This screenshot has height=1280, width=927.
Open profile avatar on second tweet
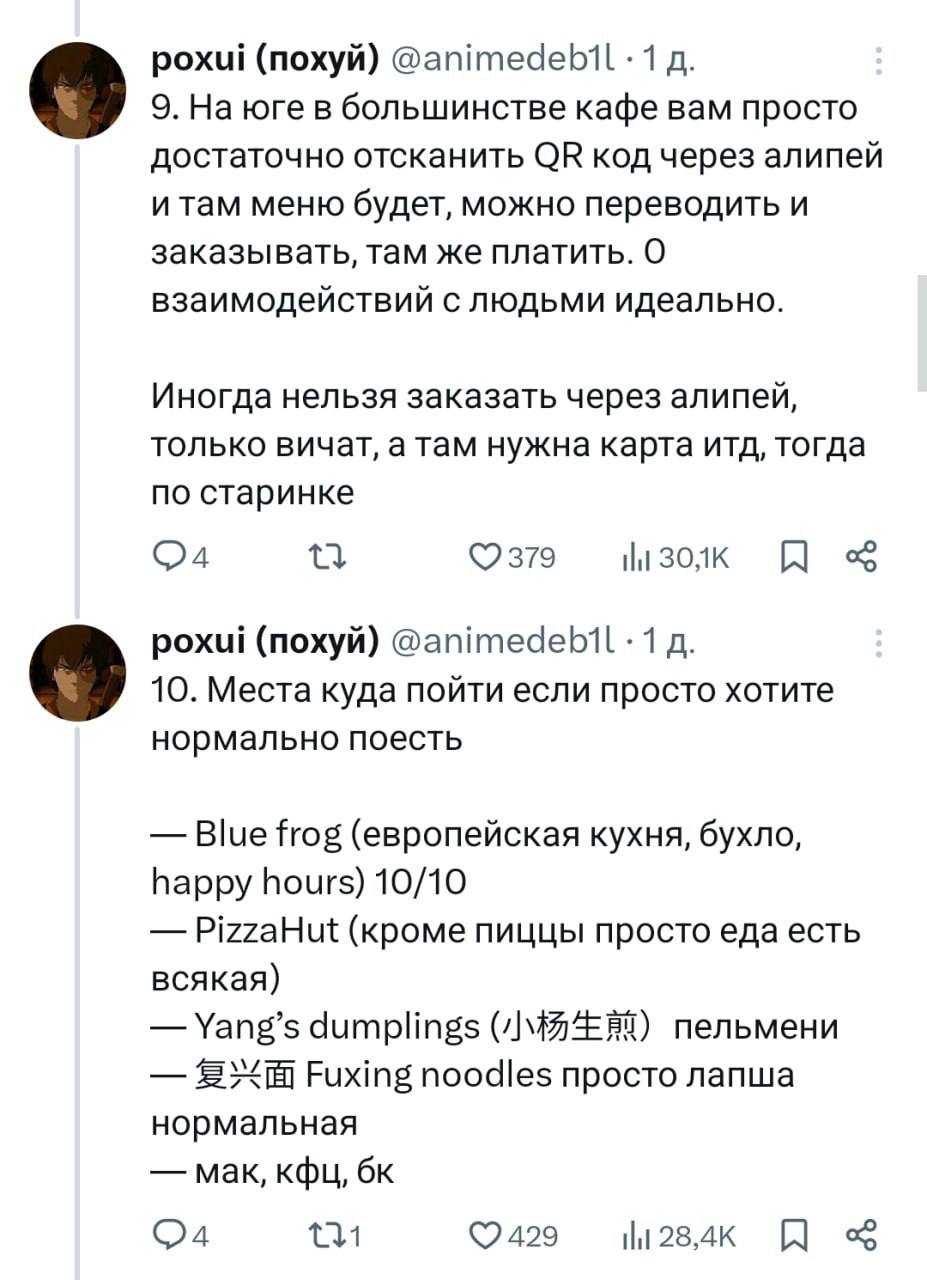(77, 672)
